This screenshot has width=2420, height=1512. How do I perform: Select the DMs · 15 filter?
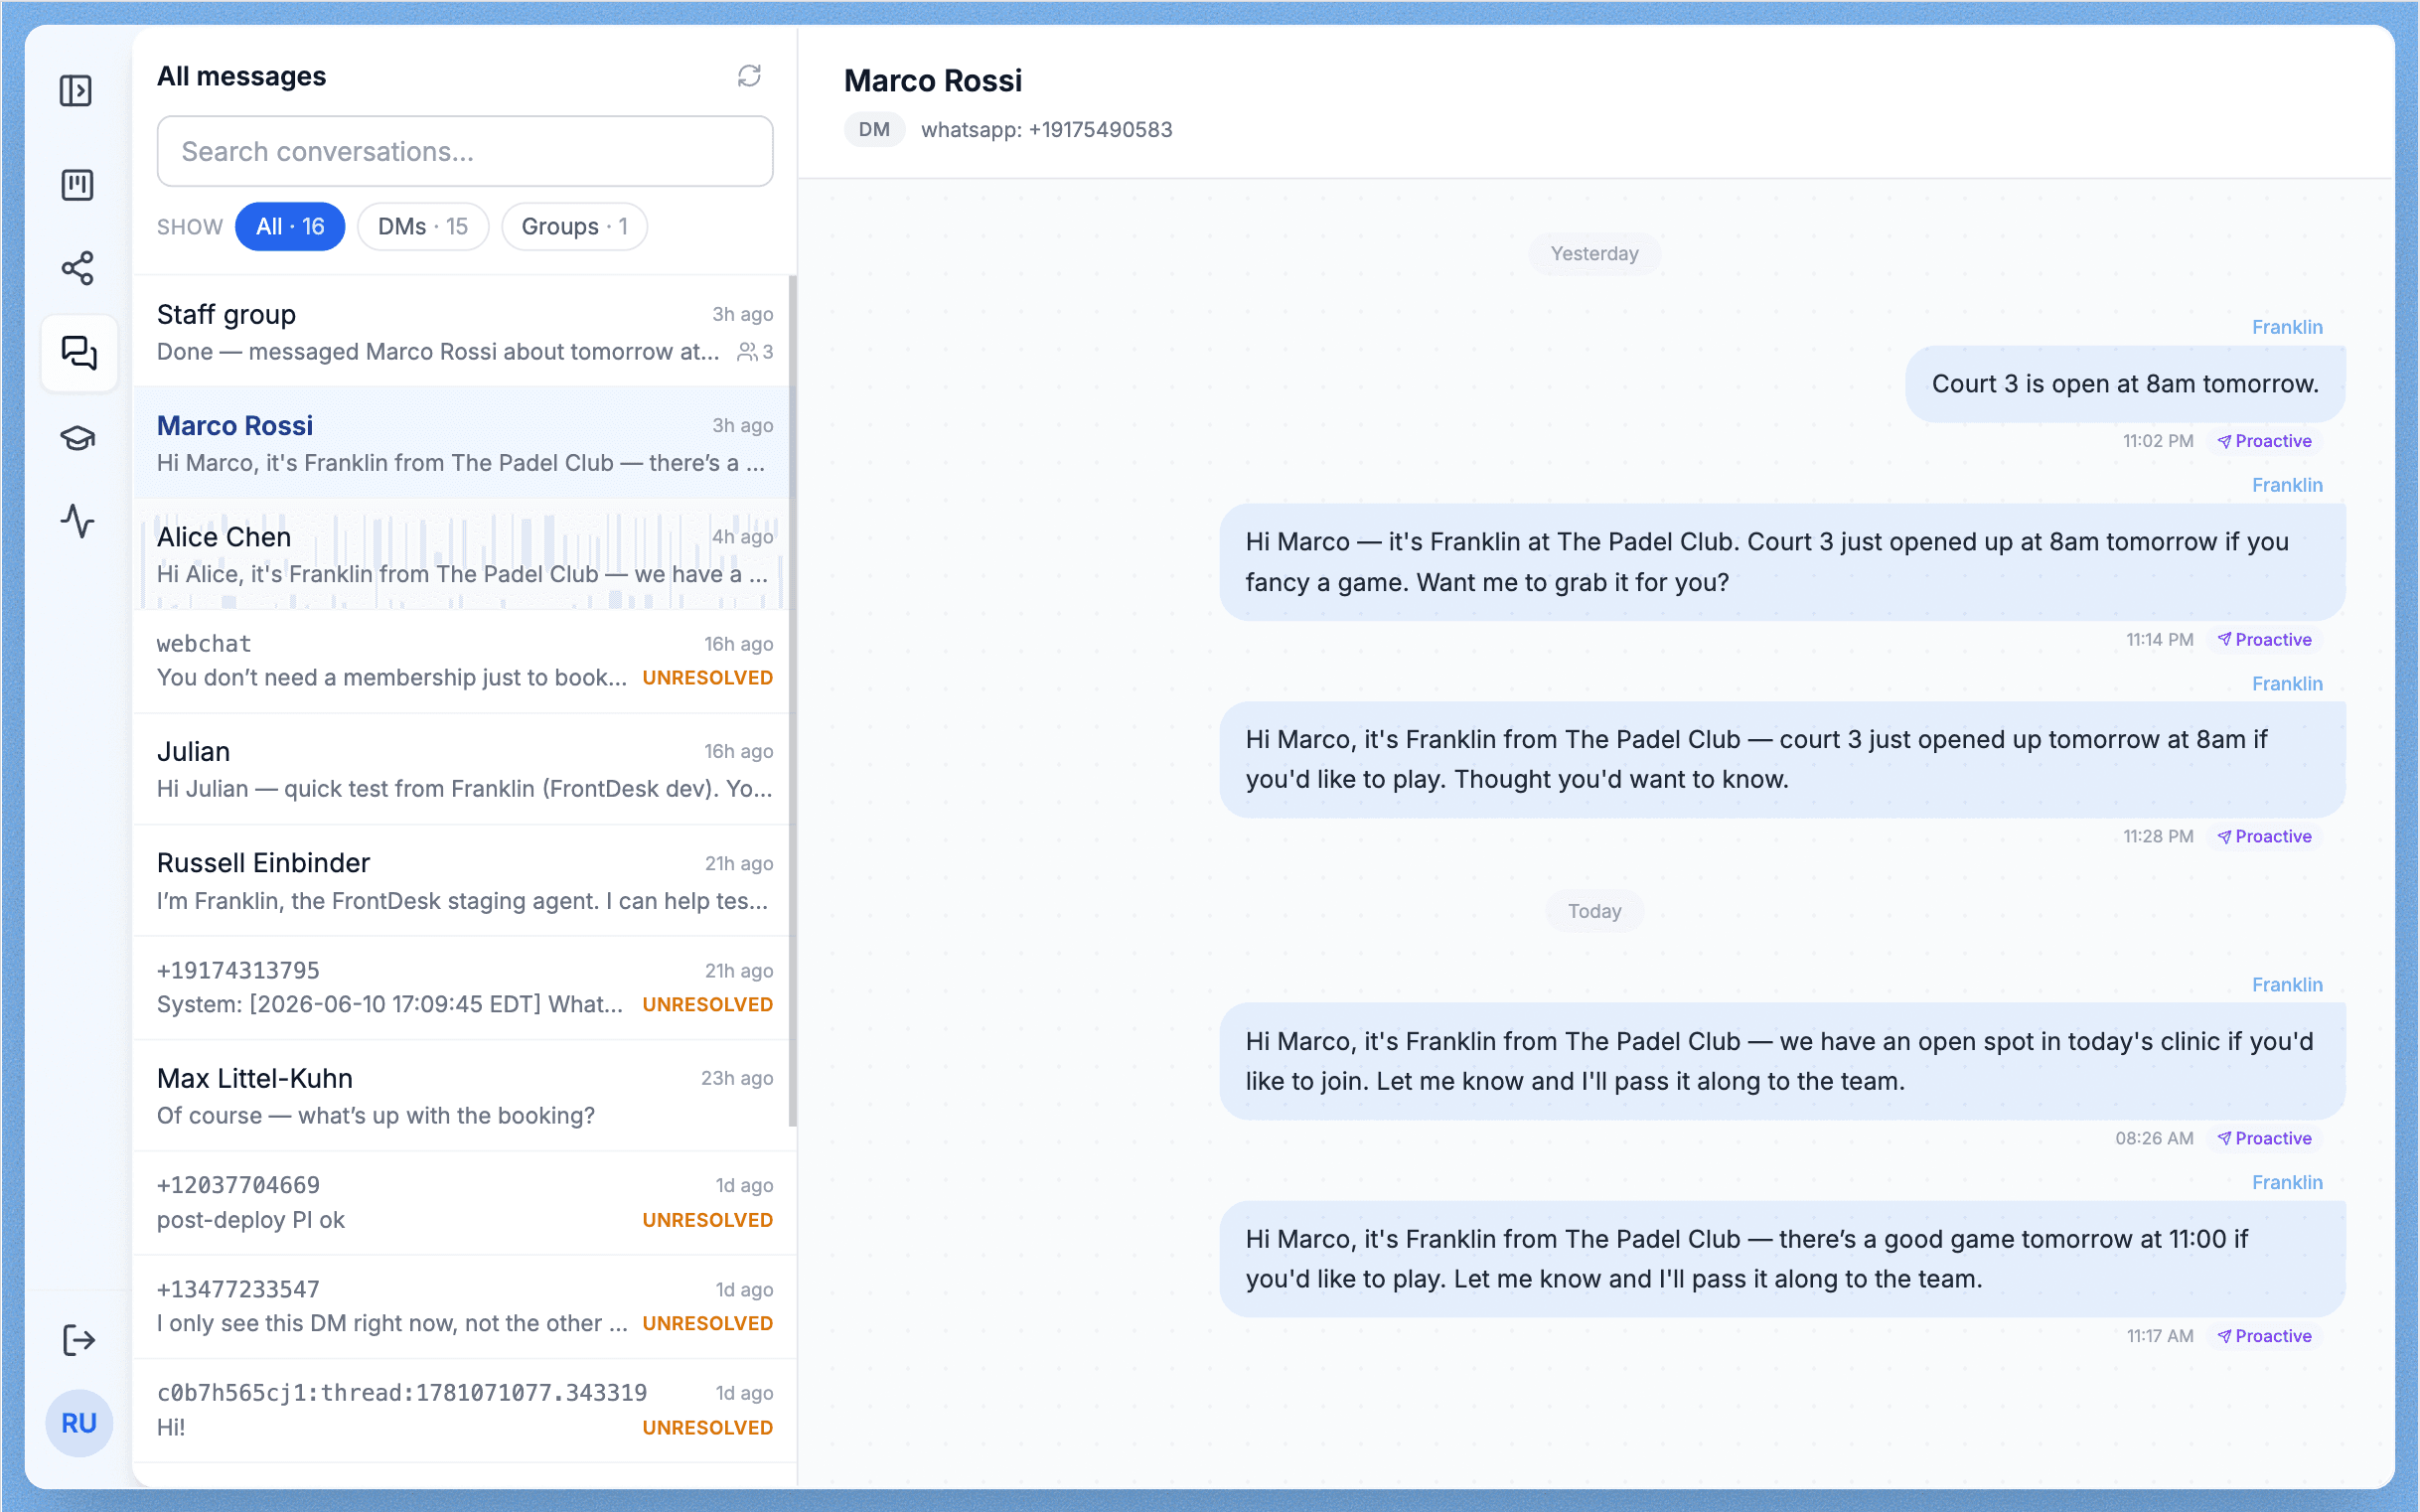click(423, 226)
